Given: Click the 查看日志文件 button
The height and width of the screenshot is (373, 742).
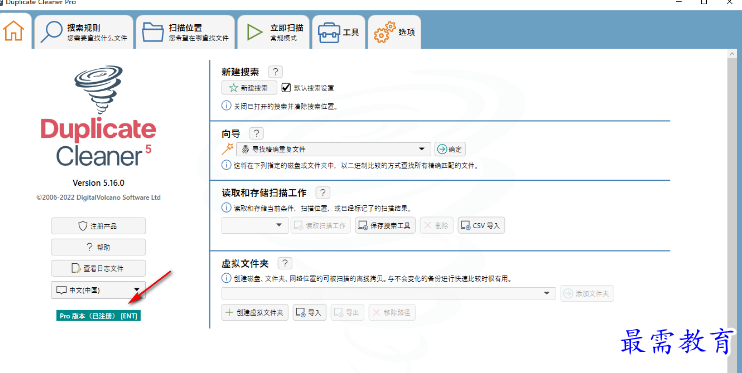Looking at the screenshot, I should (98, 268).
